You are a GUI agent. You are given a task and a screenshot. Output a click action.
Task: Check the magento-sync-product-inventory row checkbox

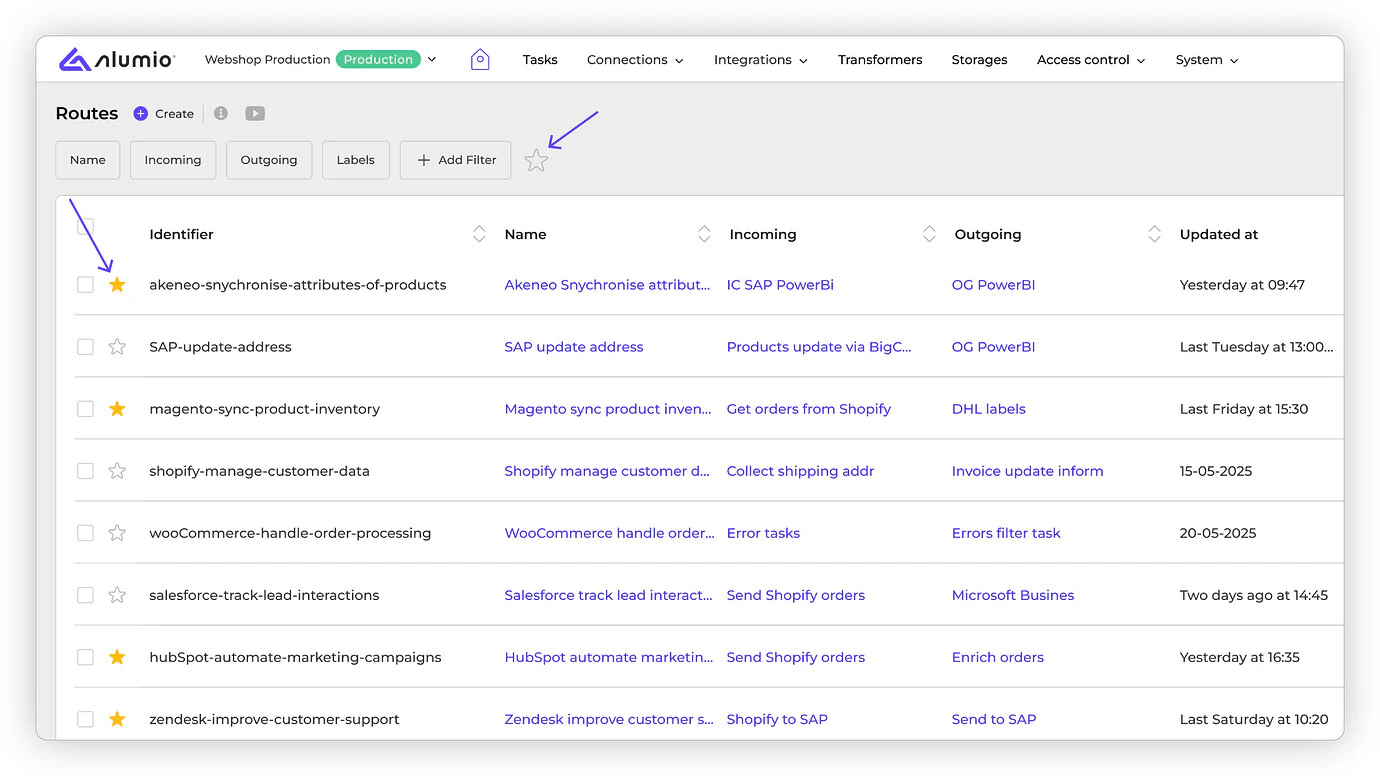tap(86, 409)
